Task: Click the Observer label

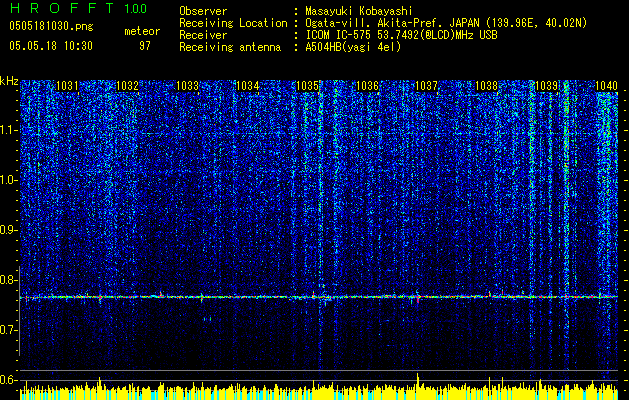Action: (x=203, y=11)
